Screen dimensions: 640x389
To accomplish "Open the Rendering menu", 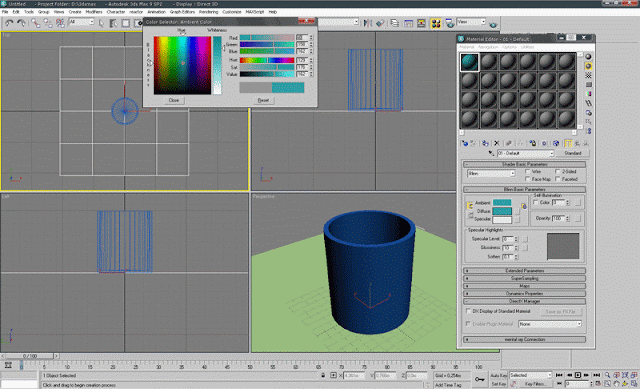I will pos(209,12).
